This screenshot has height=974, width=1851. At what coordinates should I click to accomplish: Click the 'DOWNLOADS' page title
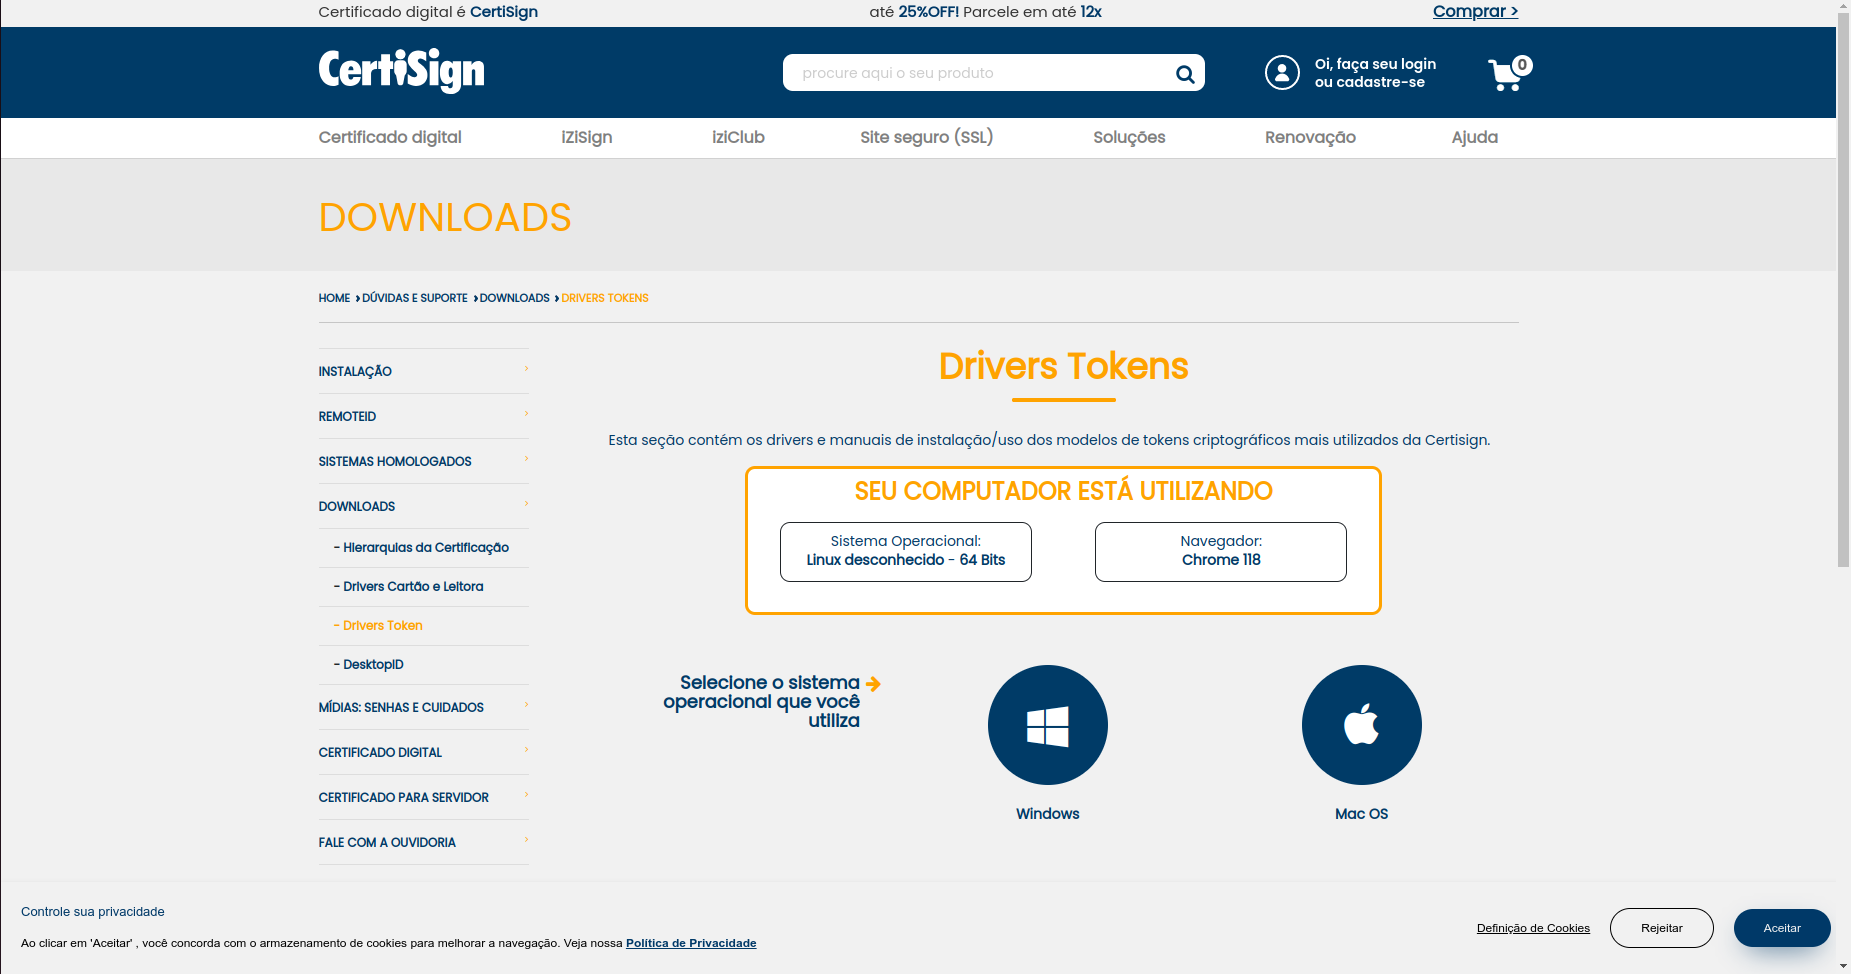[x=445, y=218]
